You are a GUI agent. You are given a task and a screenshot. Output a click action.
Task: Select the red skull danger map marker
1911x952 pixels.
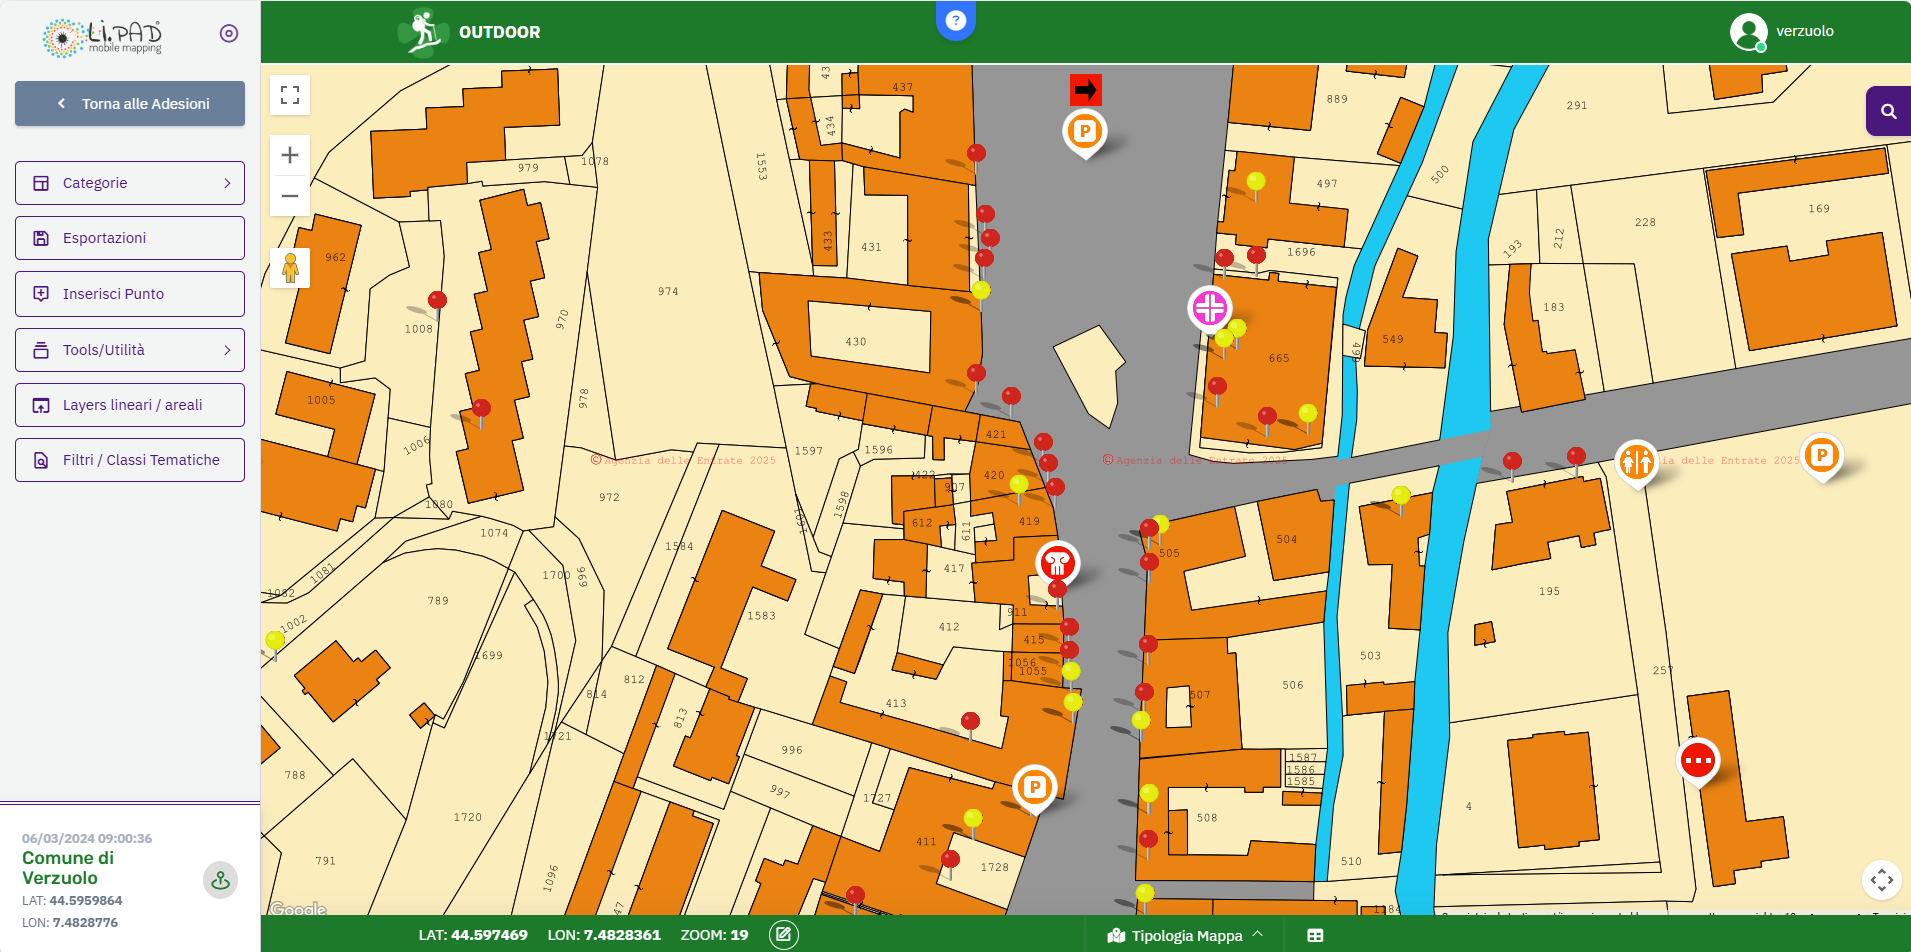pos(1057,564)
